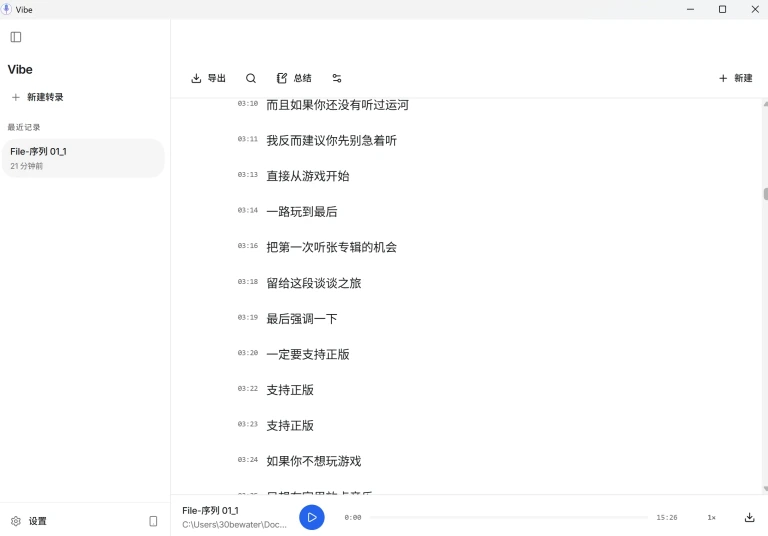Click the 最近记录 section label
Screen dimensions: 768x536
point(24,127)
